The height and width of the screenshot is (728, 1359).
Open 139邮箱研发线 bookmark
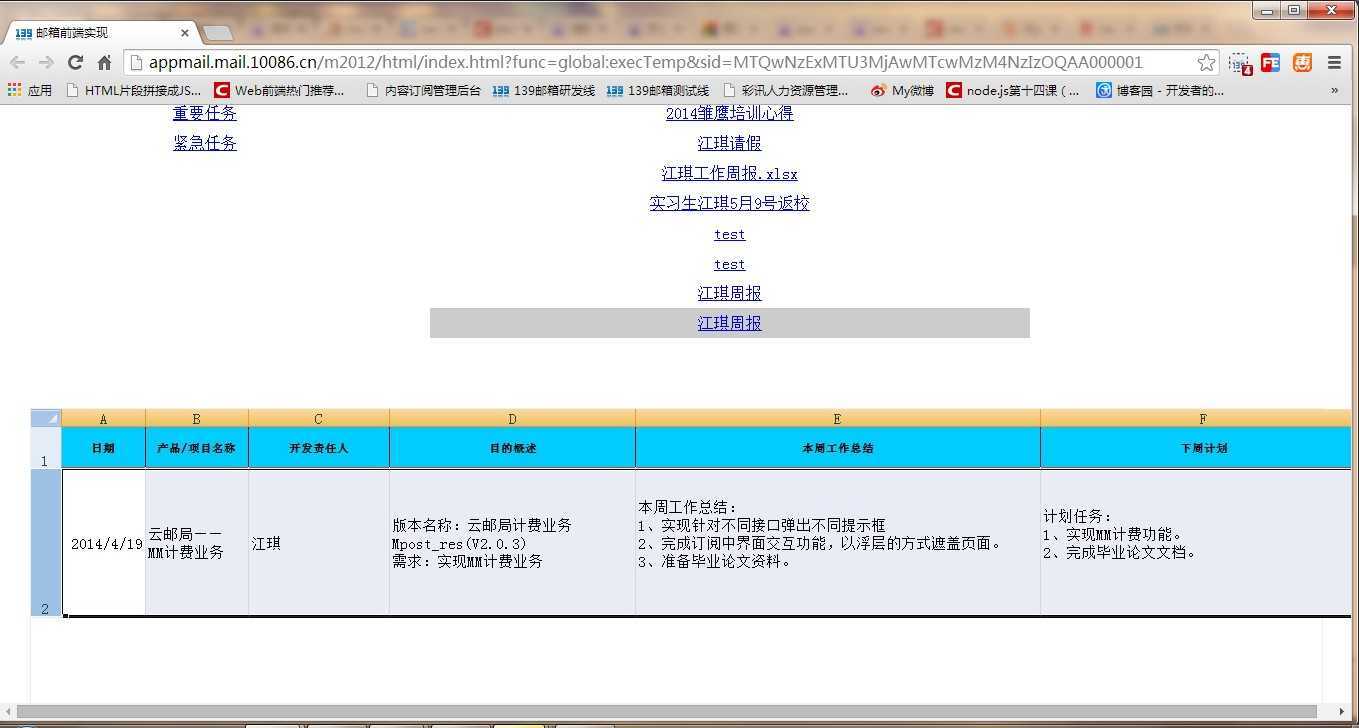(x=543, y=90)
